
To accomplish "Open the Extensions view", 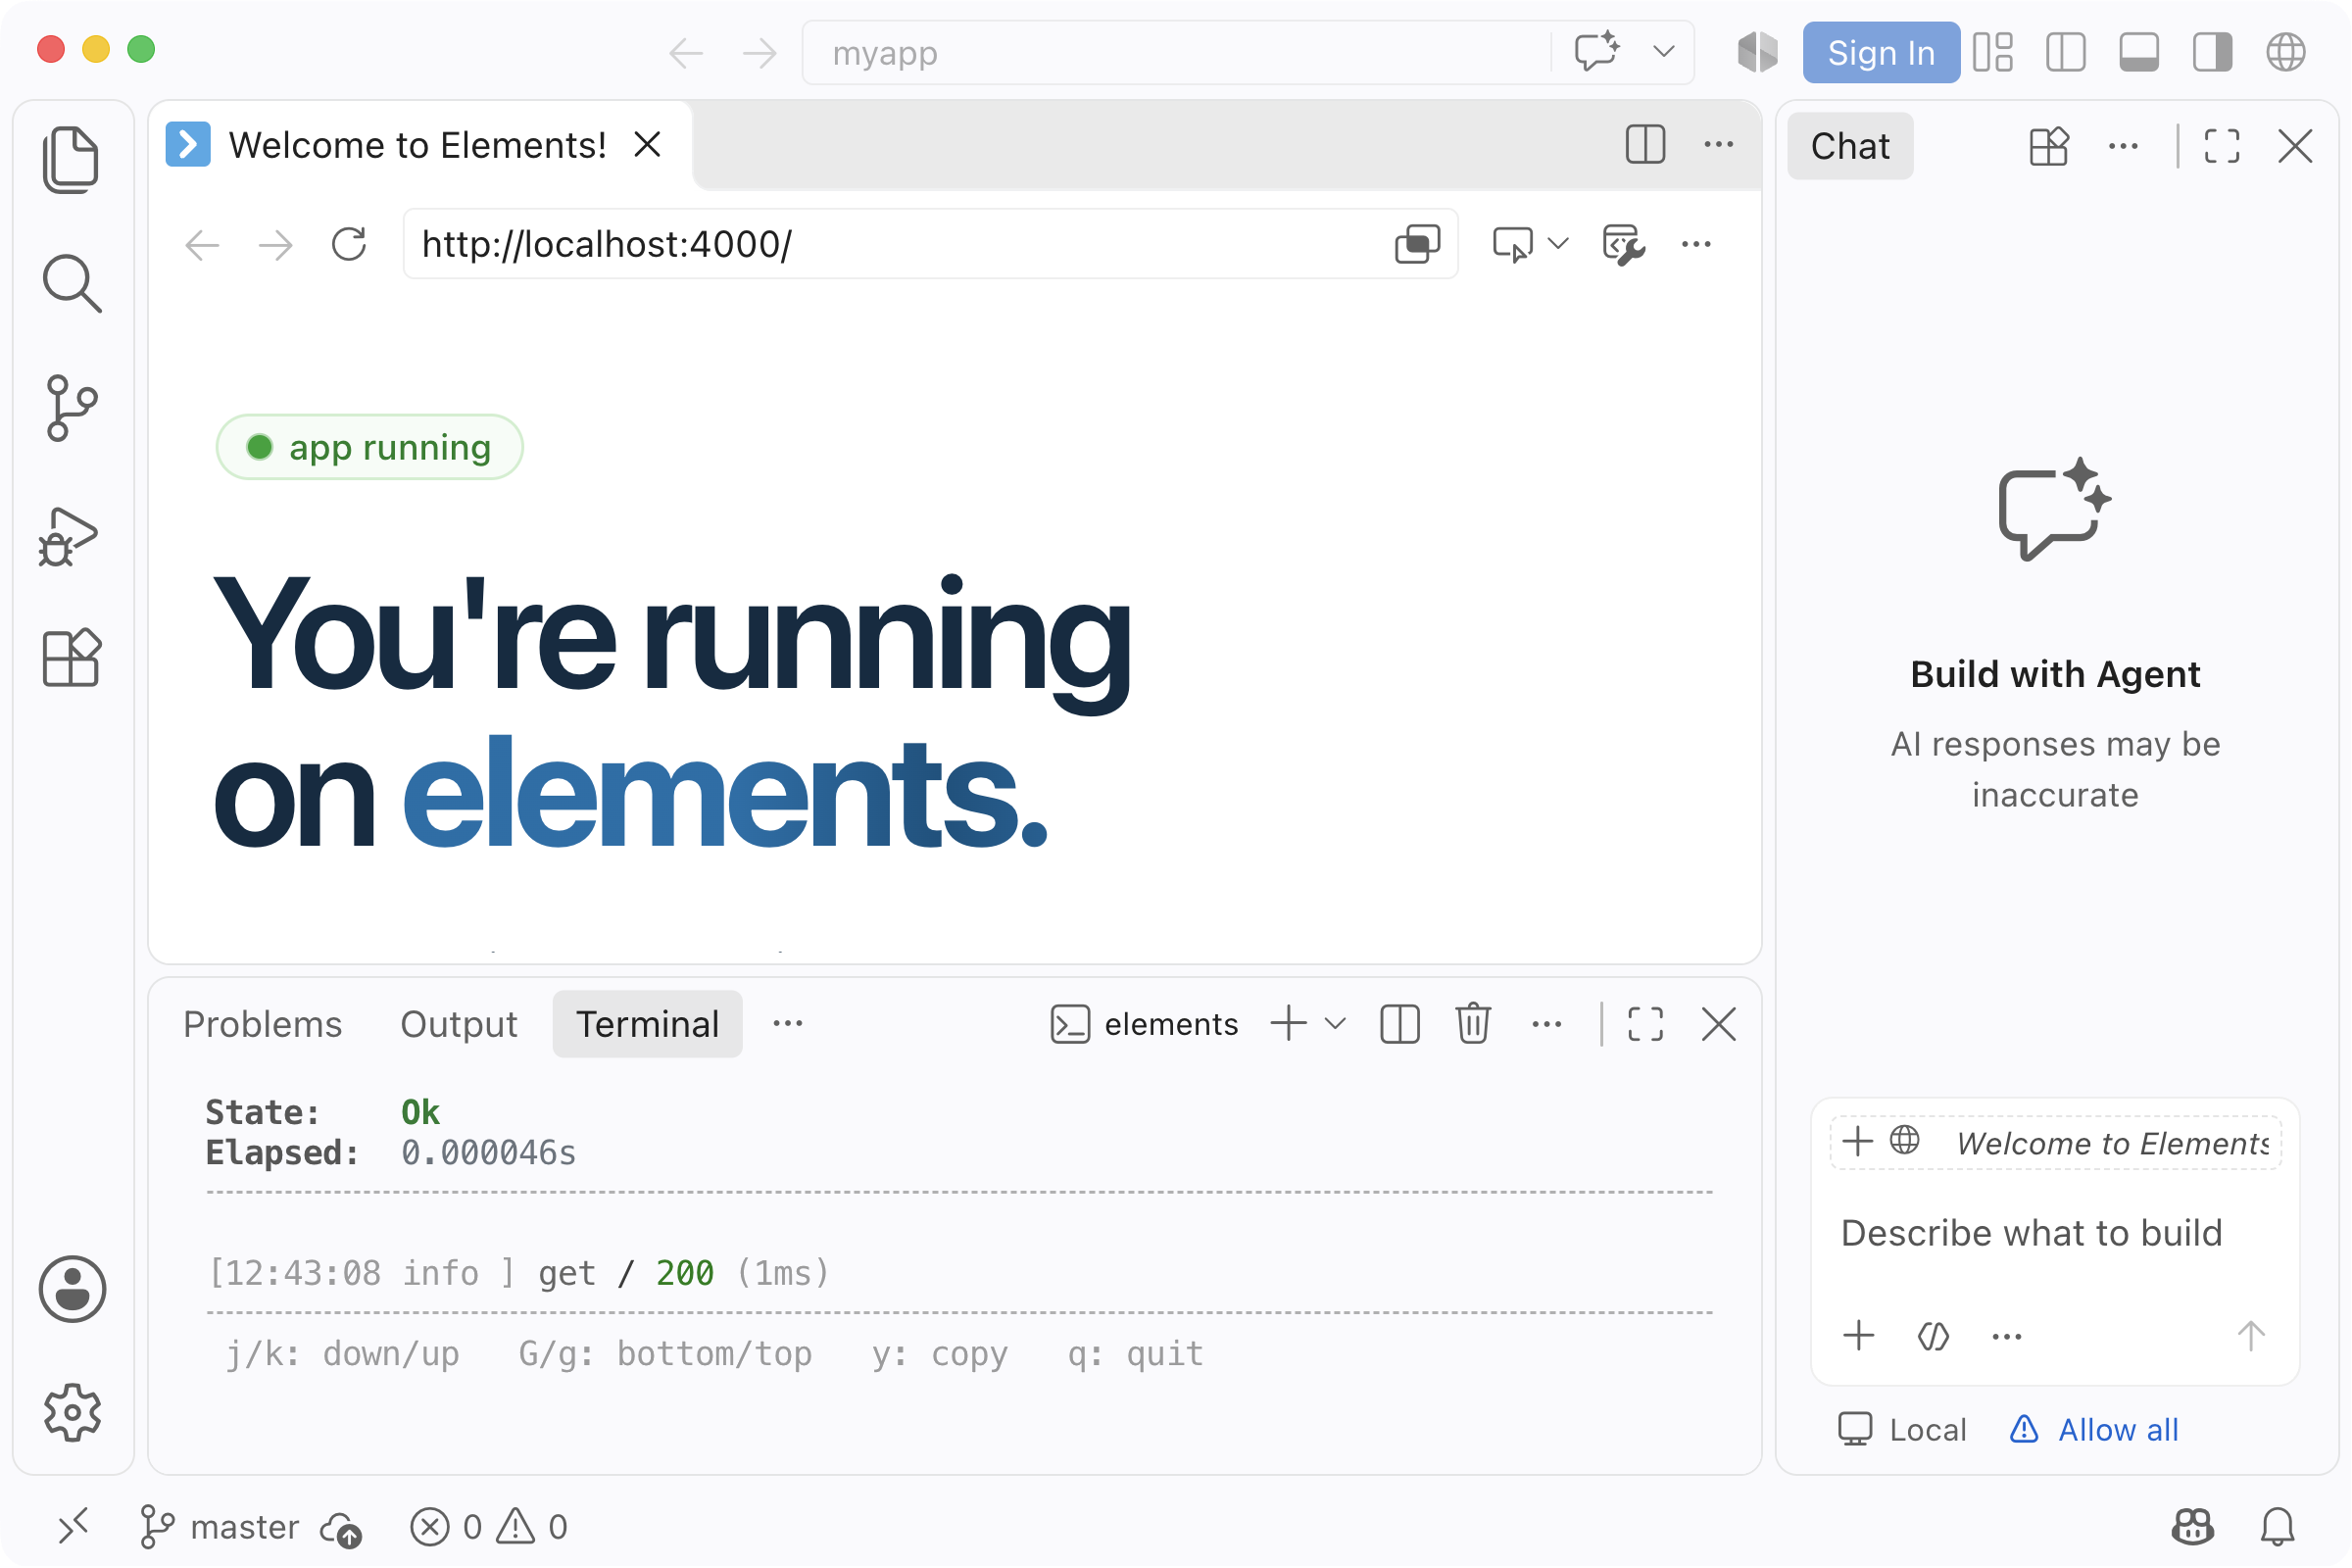I will tap(71, 657).
